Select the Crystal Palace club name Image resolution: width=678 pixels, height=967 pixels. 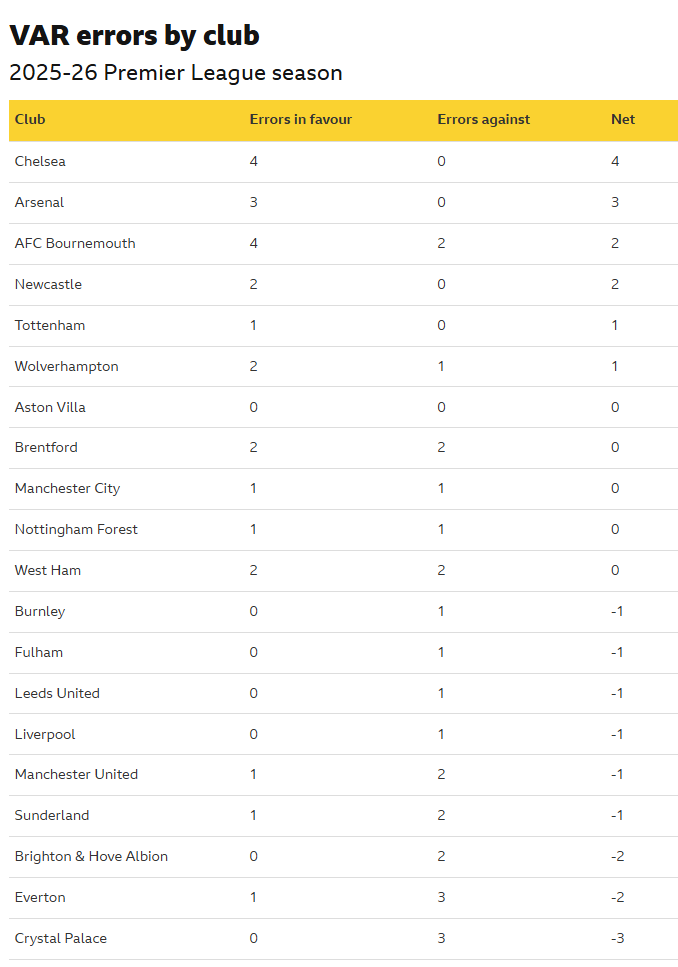pyautogui.click(x=61, y=939)
